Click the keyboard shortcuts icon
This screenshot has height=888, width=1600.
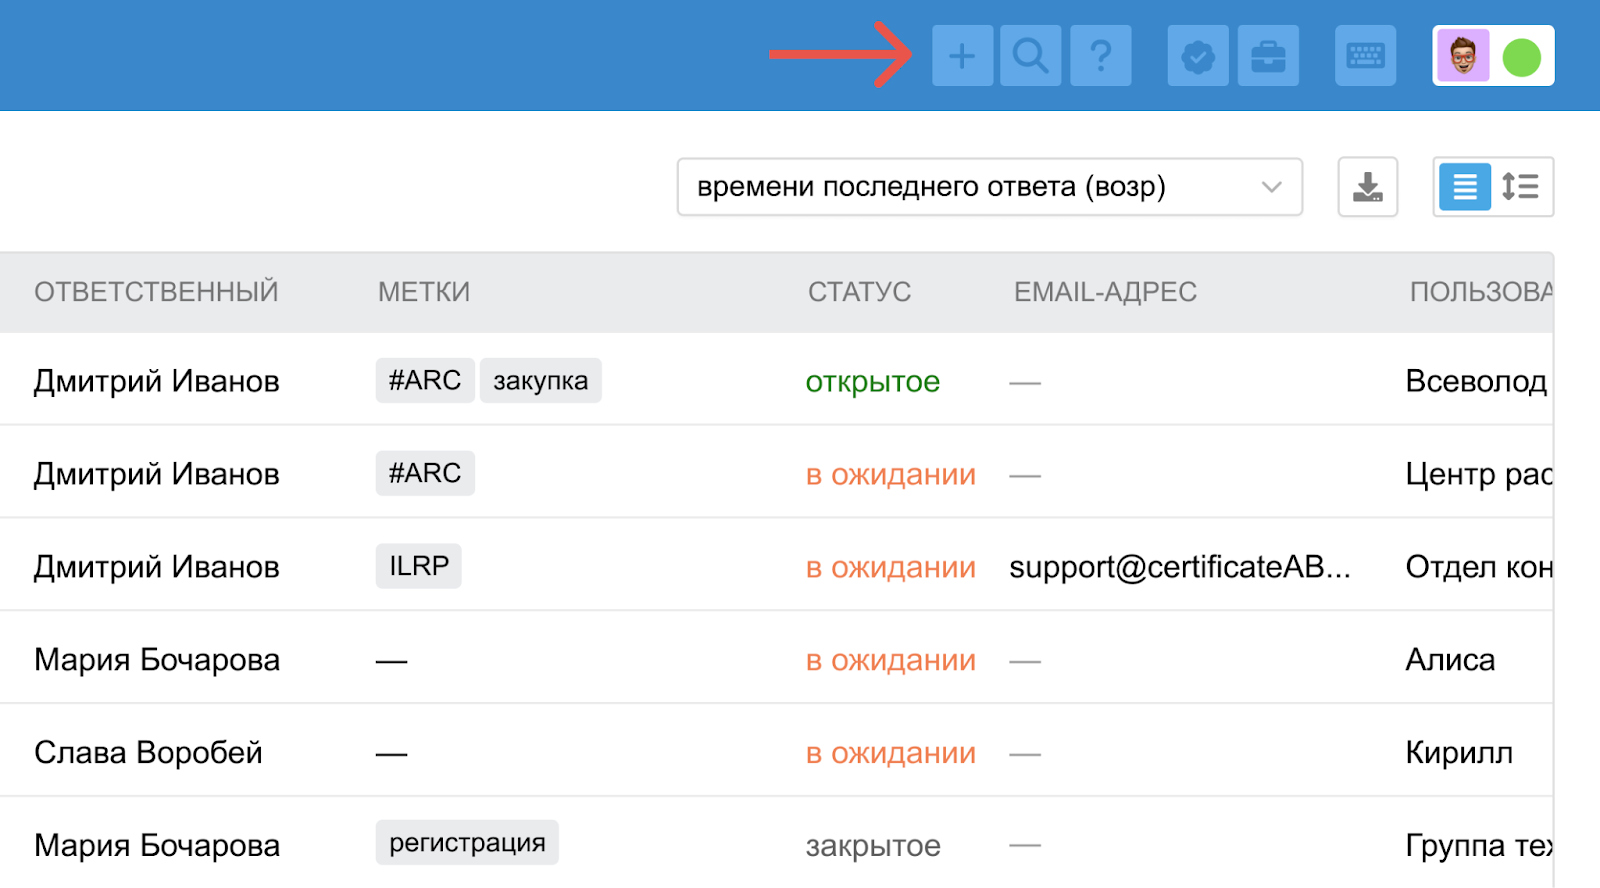tap(1365, 56)
